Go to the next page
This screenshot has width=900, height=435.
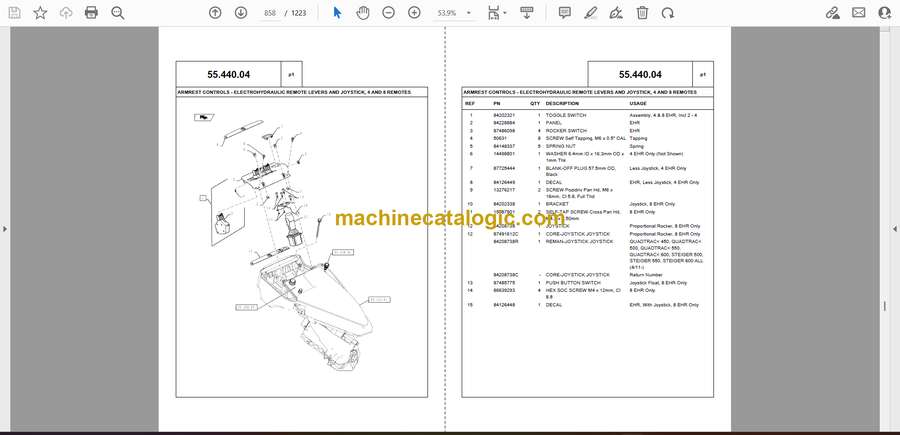coord(241,13)
